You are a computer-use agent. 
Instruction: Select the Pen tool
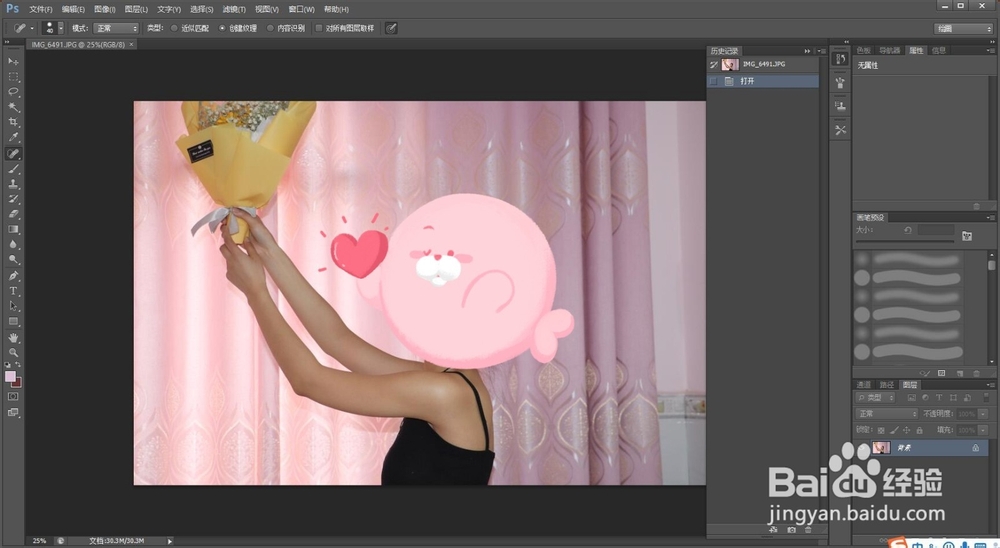point(13,276)
